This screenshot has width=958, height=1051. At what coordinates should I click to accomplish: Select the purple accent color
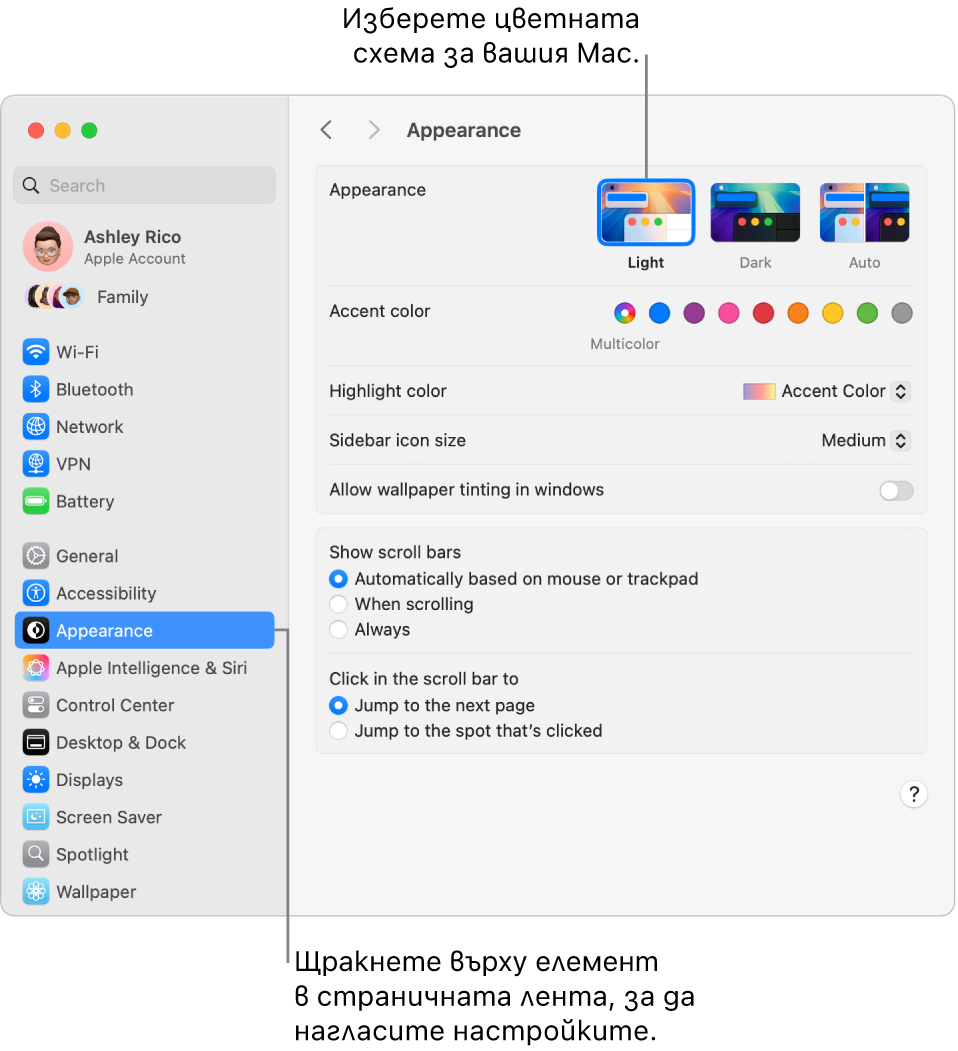694,313
